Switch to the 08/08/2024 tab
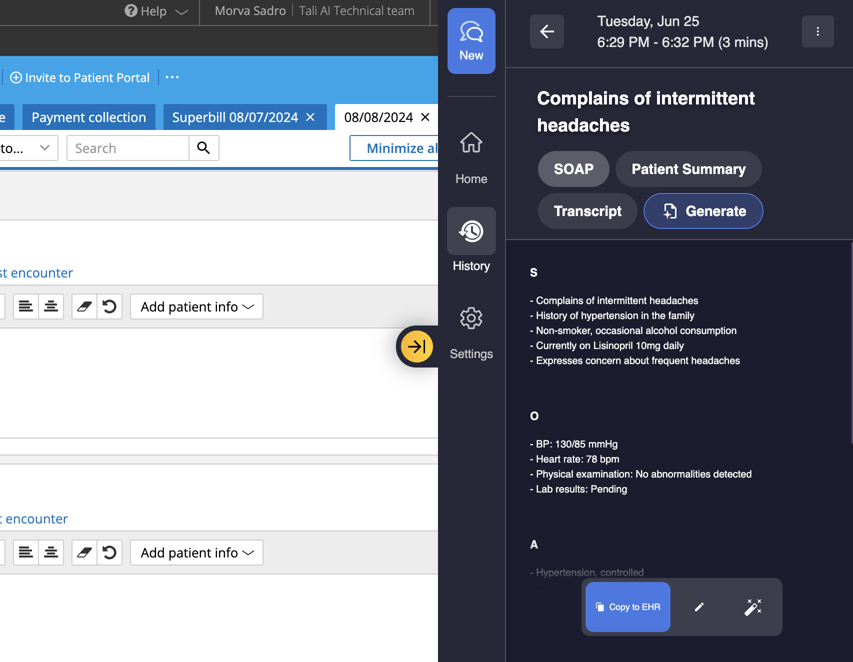The width and height of the screenshot is (853, 662). 380,116
